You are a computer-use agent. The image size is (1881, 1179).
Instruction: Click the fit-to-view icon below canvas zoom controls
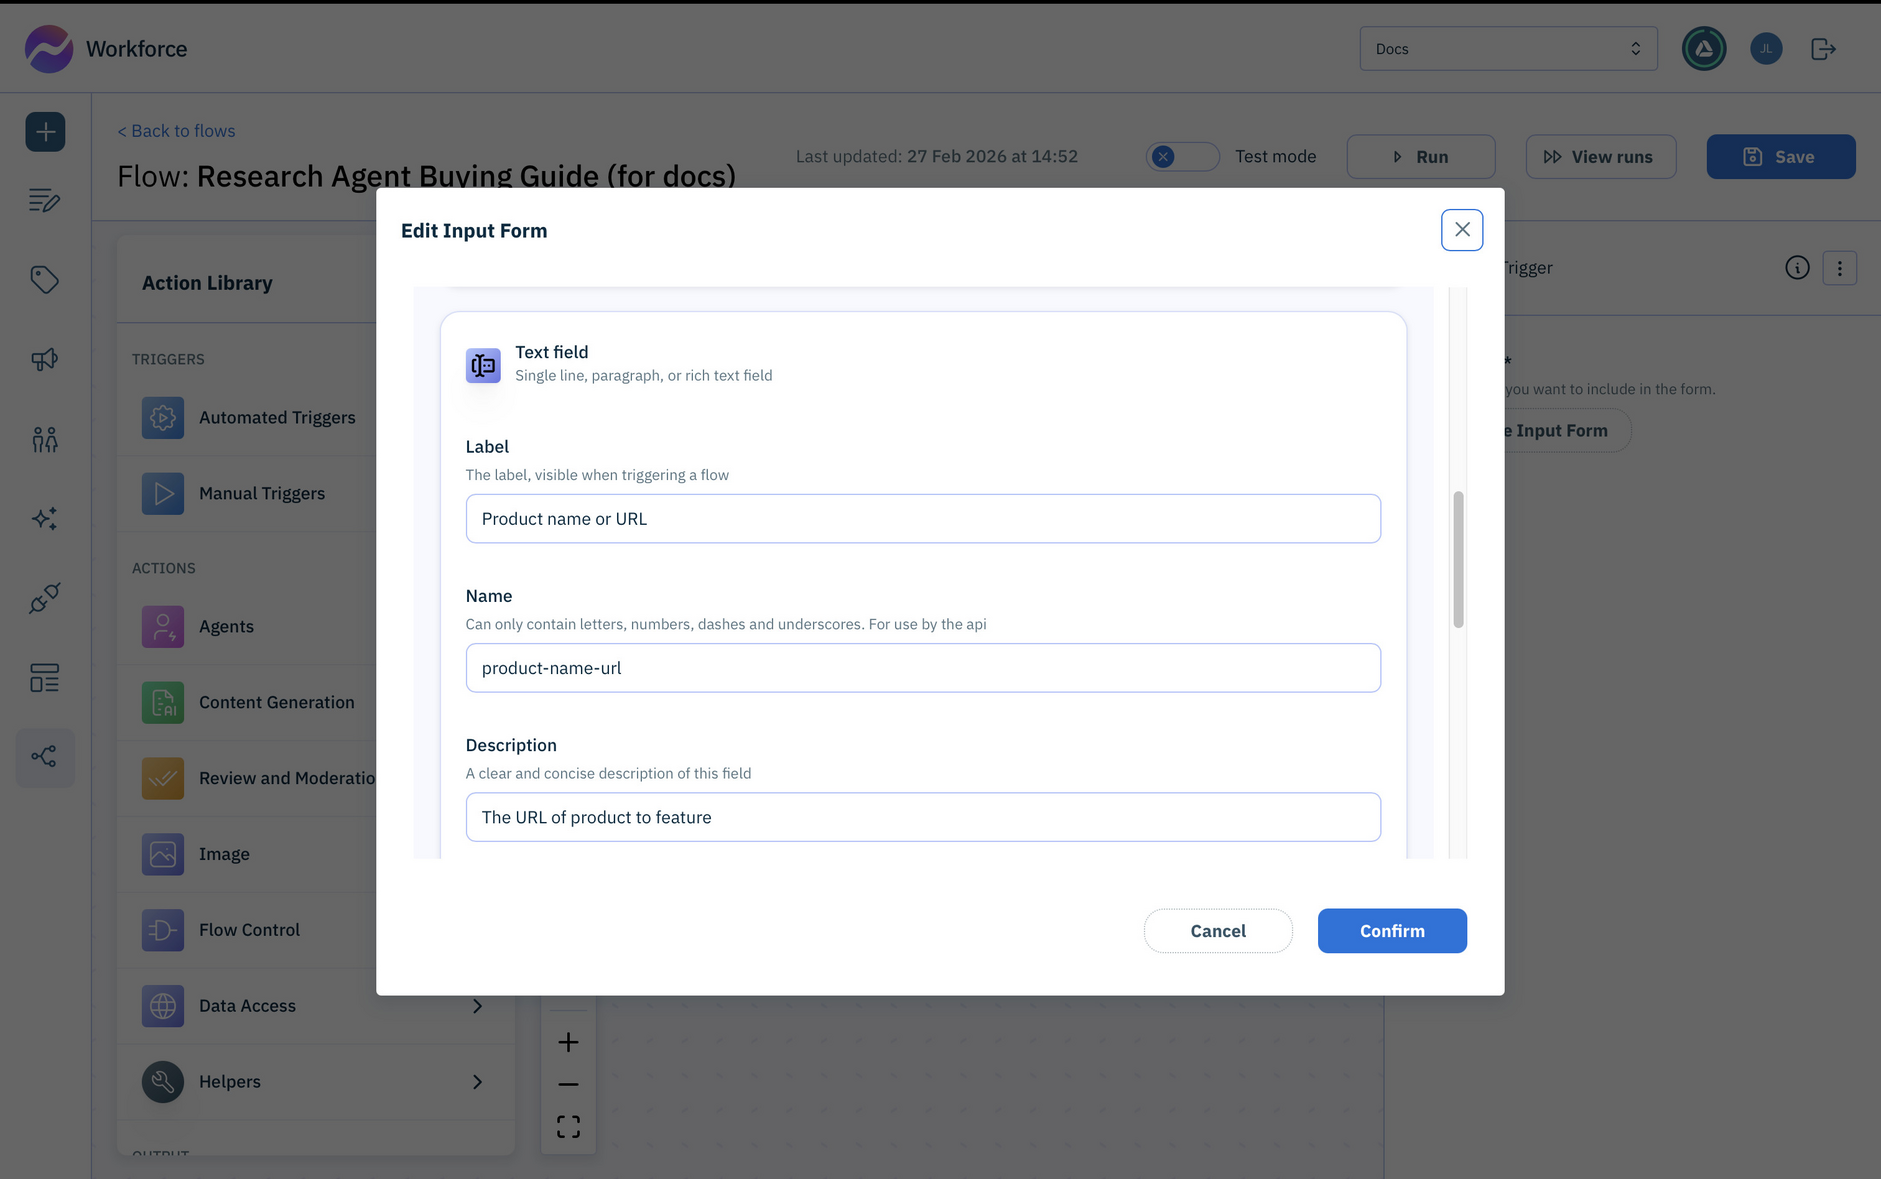tap(568, 1126)
